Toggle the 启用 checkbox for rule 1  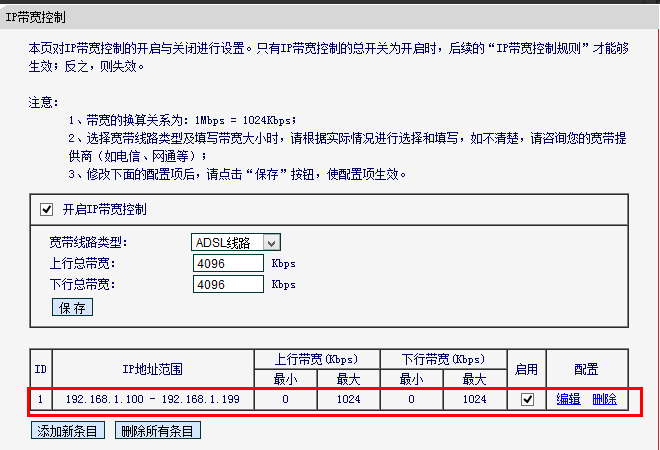[x=527, y=399]
